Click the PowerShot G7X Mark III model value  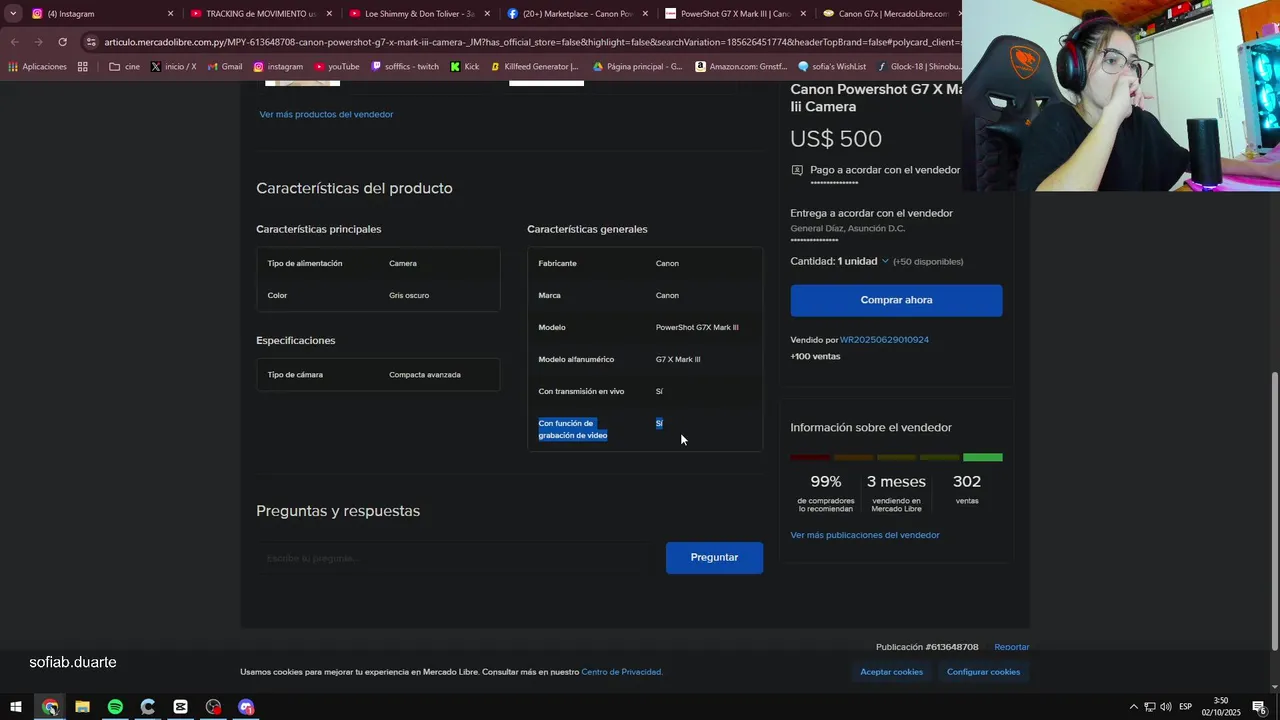pyautogui.click(x=697, y=327)
